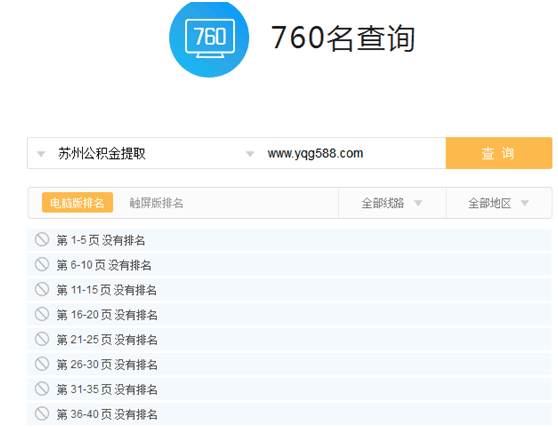Open the keyword history dropdown arrow

[41, 154]
